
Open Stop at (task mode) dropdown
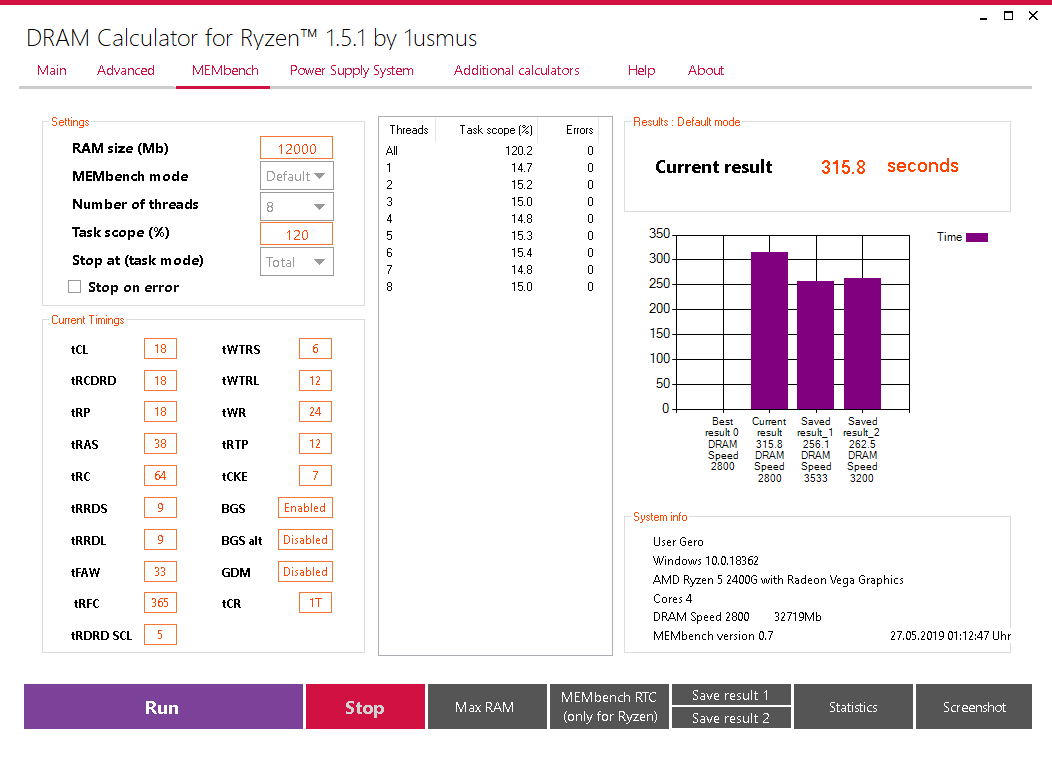[x=297, y=262]
